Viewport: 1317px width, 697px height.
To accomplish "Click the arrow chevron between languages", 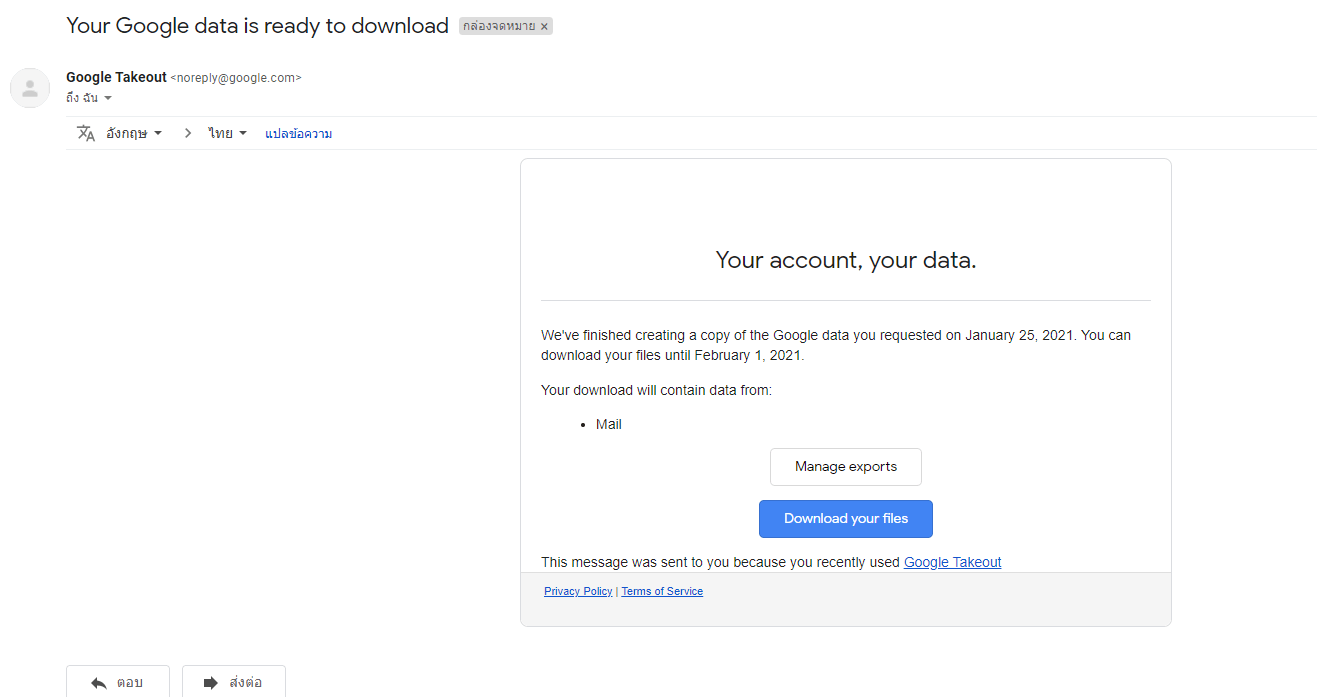I will (187, 133).
